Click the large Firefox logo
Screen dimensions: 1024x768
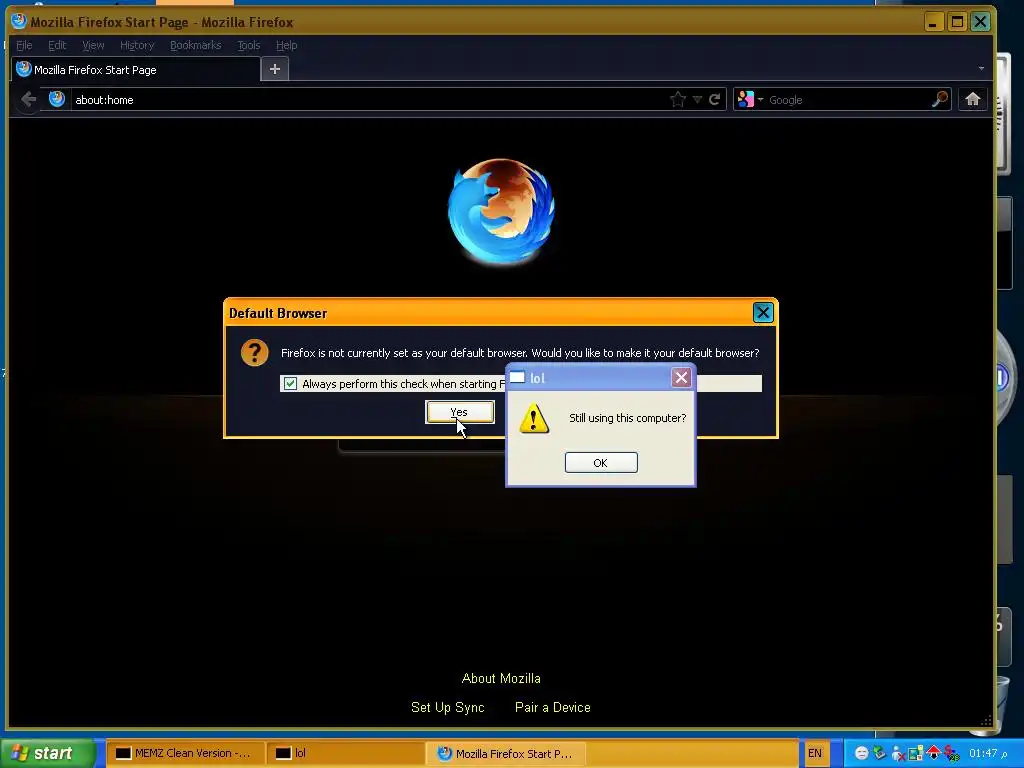tap(501, 212)
